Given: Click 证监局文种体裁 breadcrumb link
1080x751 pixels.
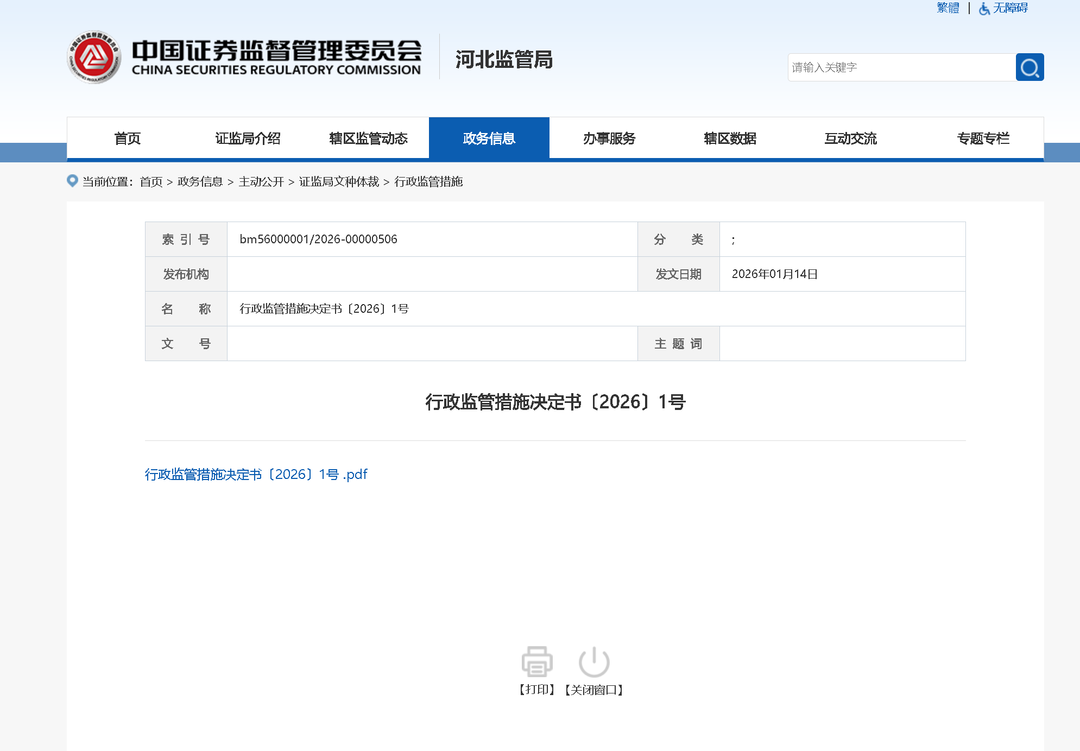Looking at the screenshot, I should tap(339, 182).
